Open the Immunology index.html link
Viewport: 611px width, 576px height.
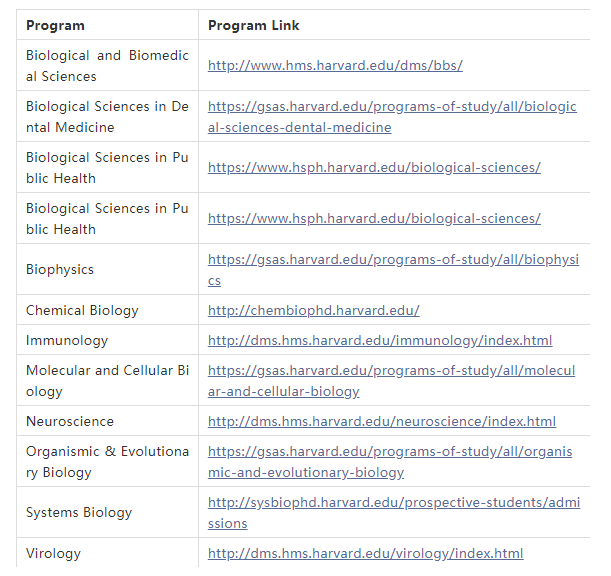point(380,341)
